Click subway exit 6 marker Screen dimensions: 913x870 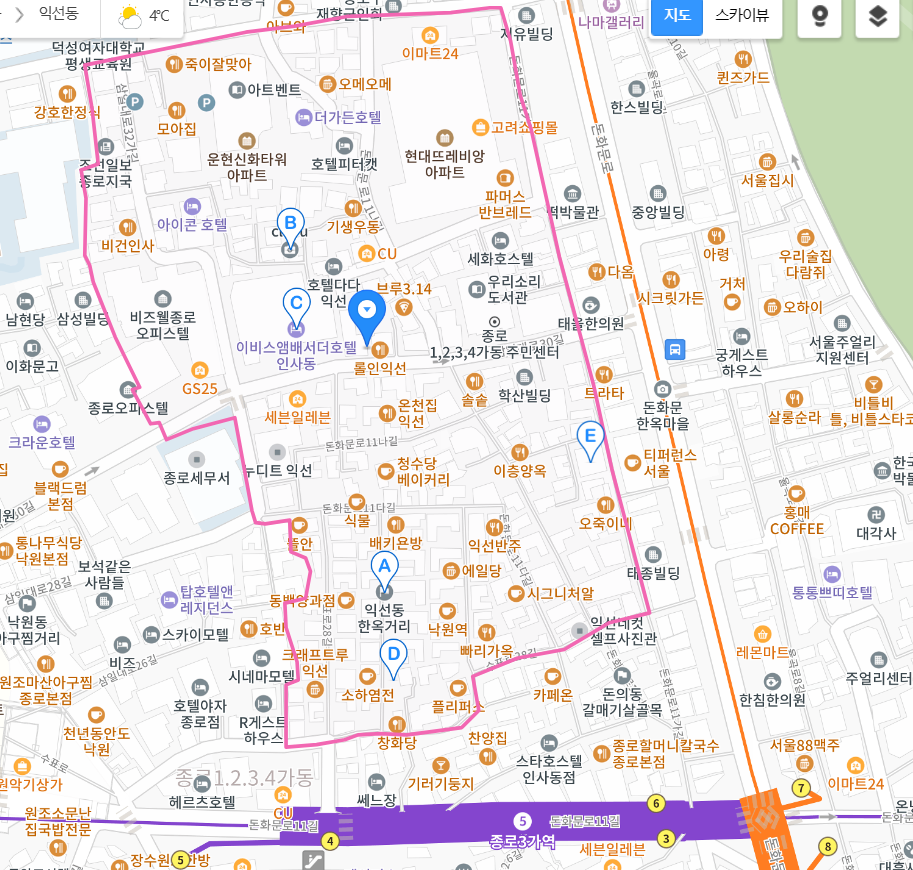[x=656, y=804]
